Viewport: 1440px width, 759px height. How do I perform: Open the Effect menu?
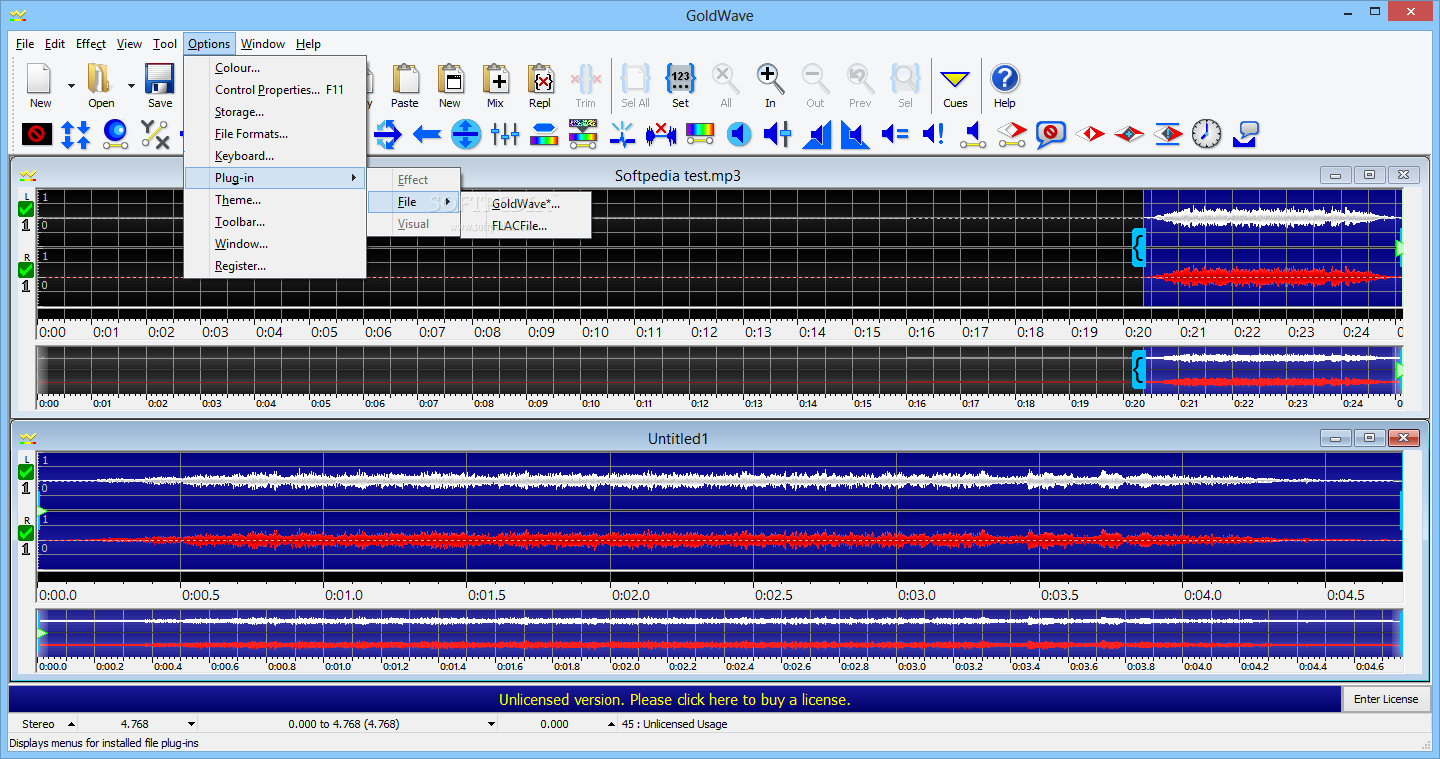tap(91, 44)
